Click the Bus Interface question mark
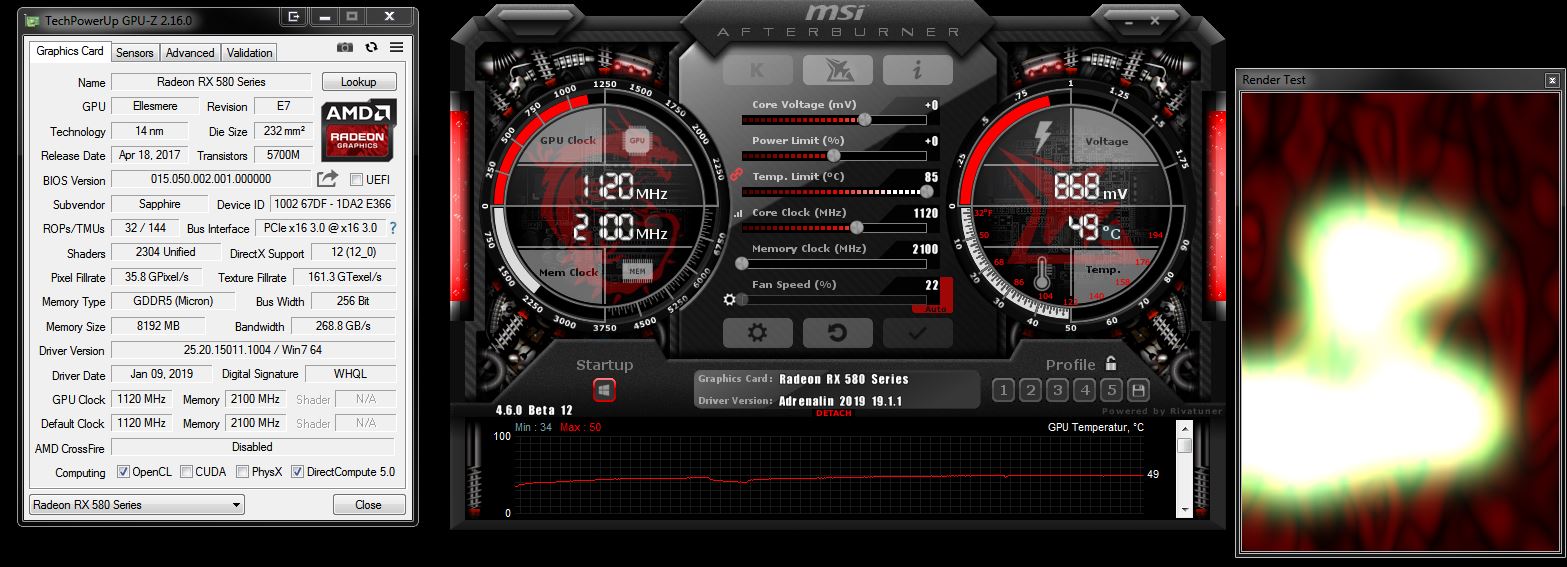The height and width of the screenshot is (567, 1567). (393, 228)
